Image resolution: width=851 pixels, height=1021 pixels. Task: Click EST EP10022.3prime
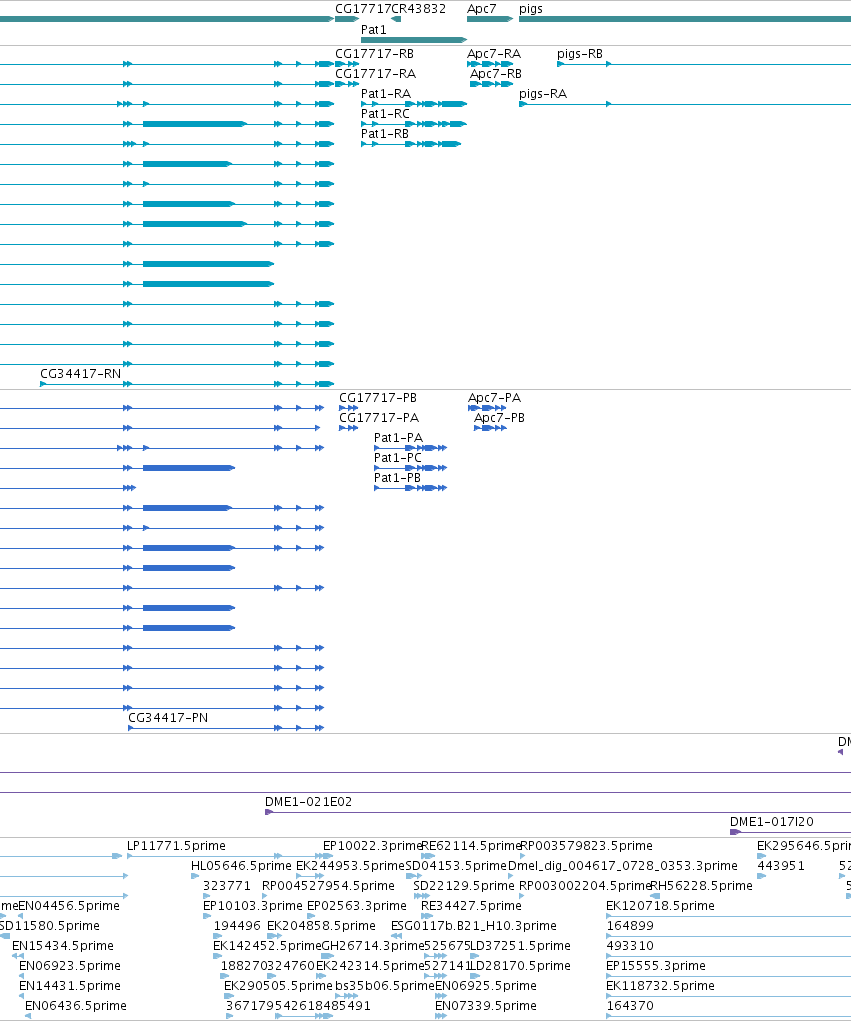[x=373, y=846]
